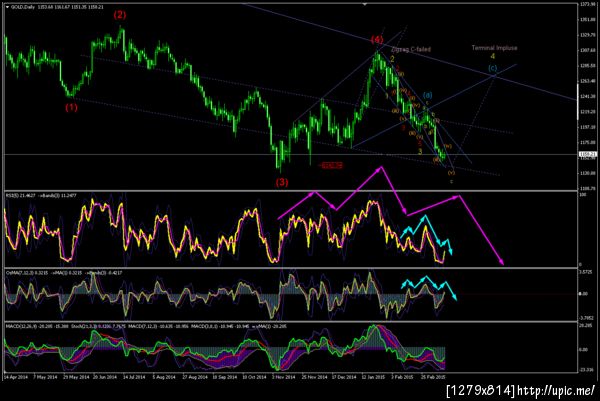
Task: Click the 100 level on RSI scale
Action: pyautogui.click(x=584, y=195)
